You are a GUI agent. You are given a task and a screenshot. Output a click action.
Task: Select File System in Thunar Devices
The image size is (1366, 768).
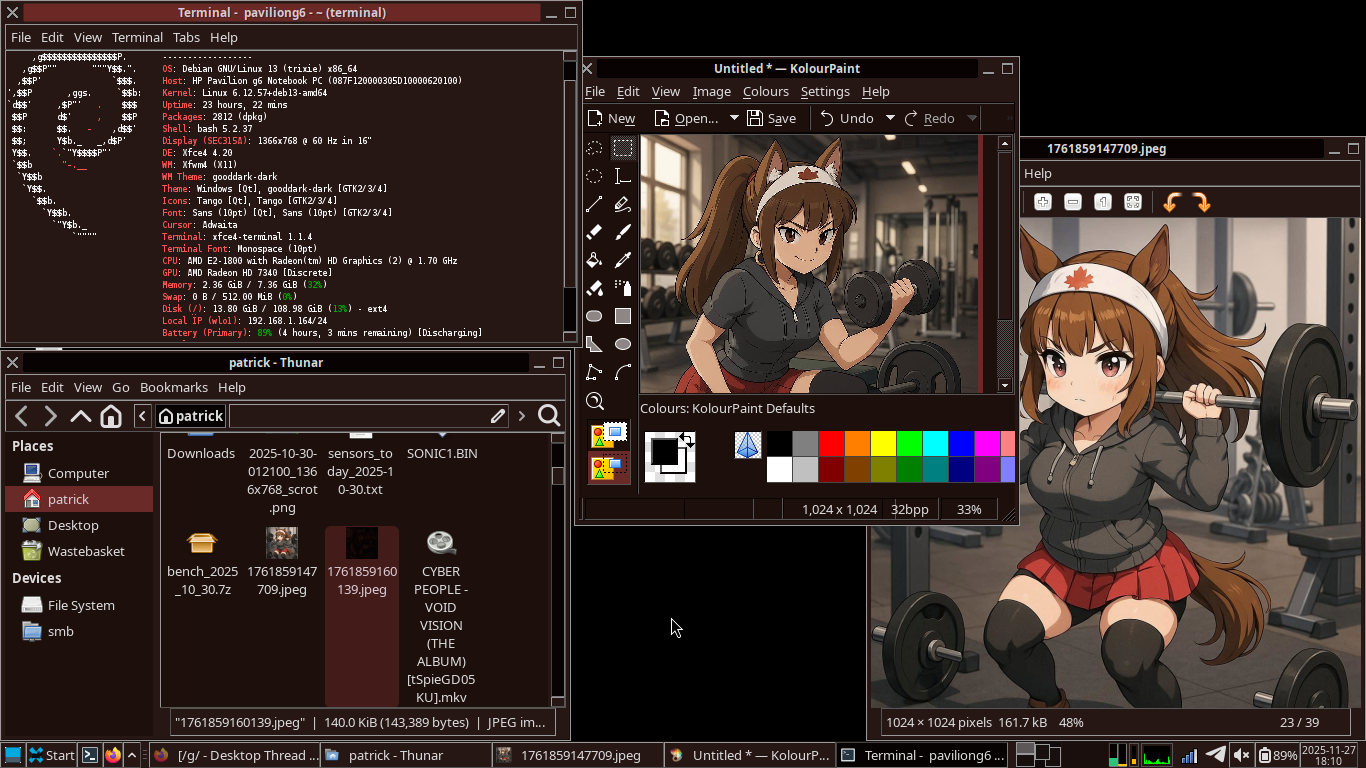tap(80, 605)
